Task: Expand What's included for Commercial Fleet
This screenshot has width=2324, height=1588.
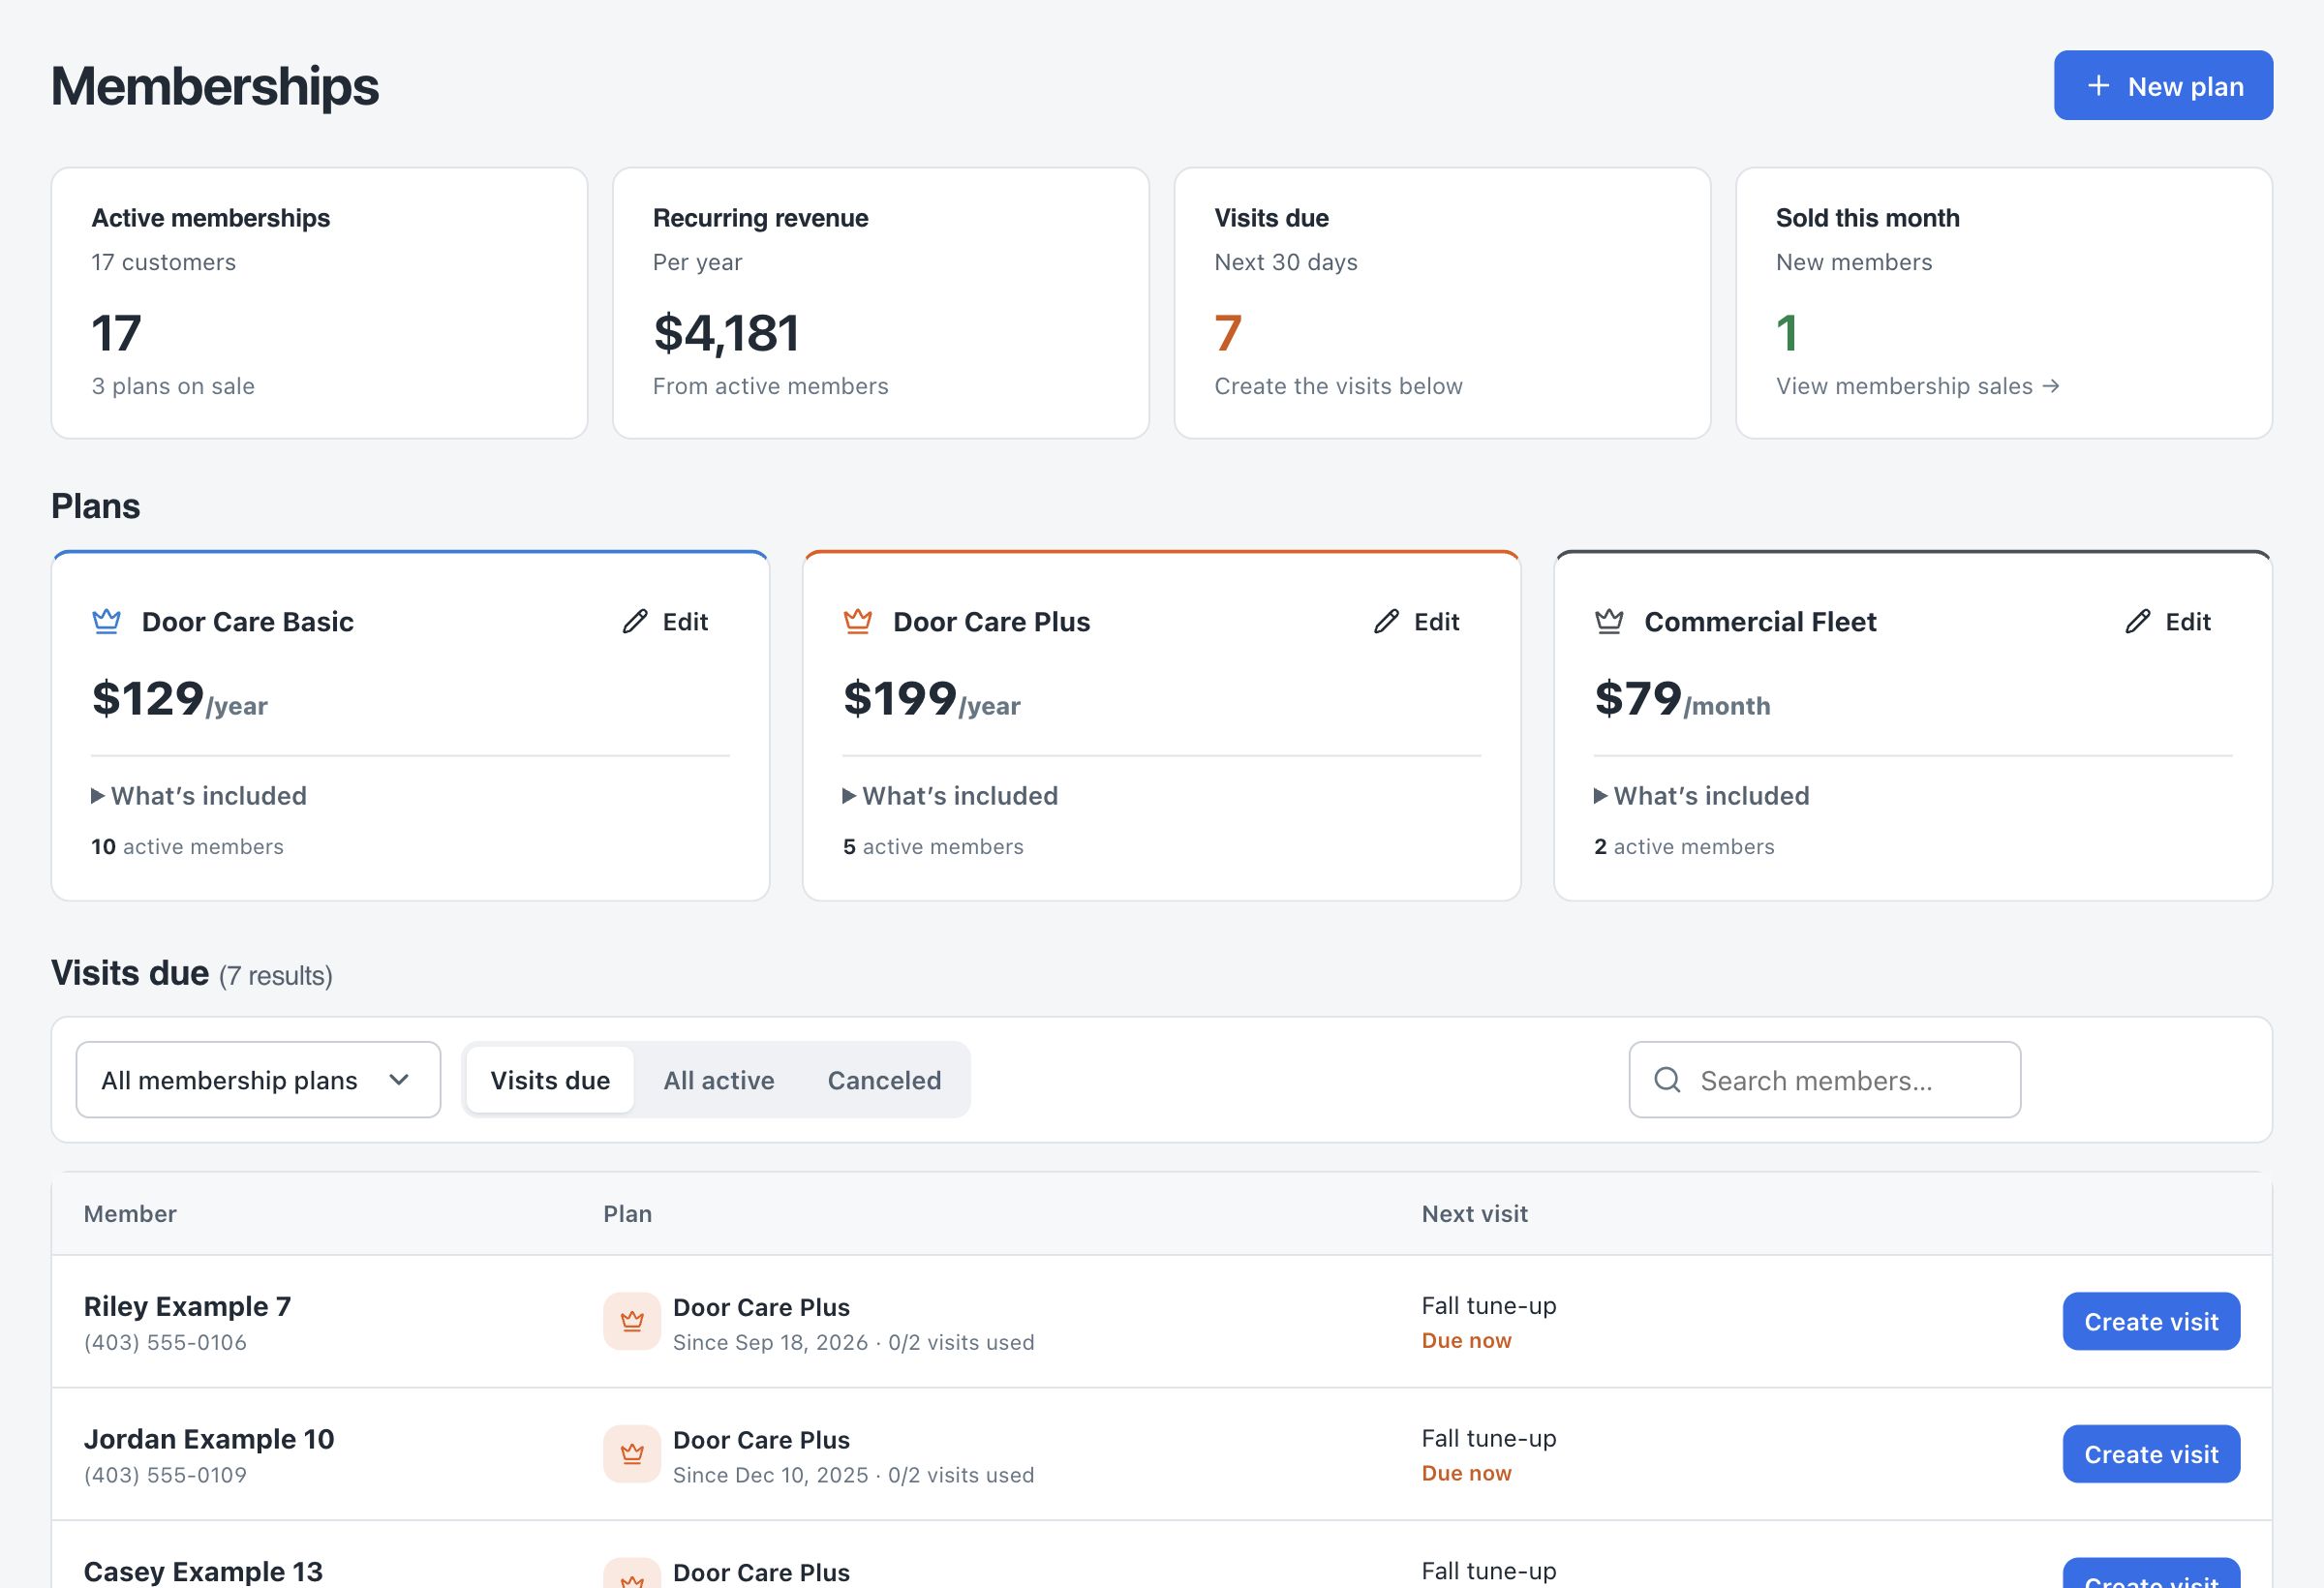Action: click(x=1702, y=796)
